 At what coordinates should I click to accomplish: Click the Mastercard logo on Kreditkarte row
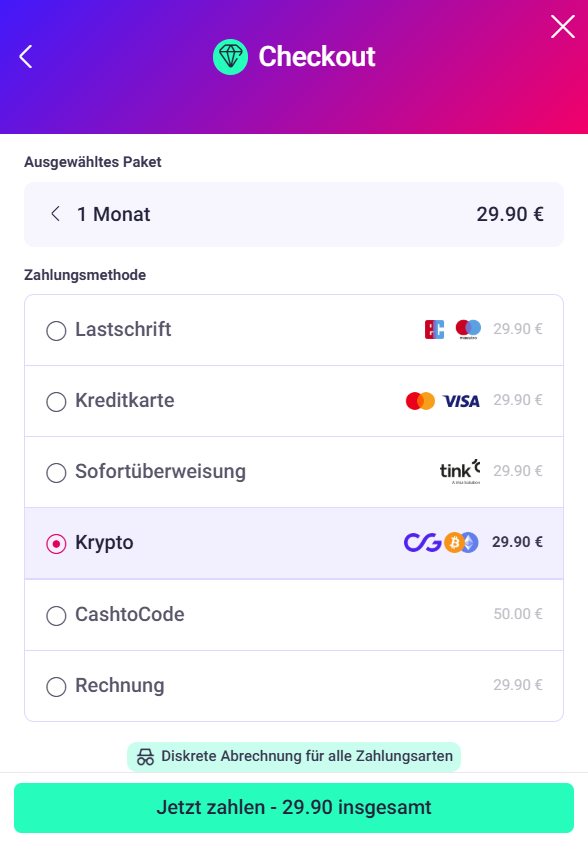(x=420, y=401)
